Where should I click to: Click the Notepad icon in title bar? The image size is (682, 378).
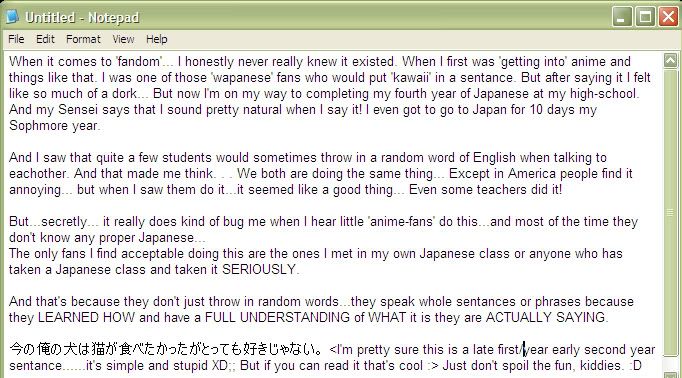coord(13,17)
